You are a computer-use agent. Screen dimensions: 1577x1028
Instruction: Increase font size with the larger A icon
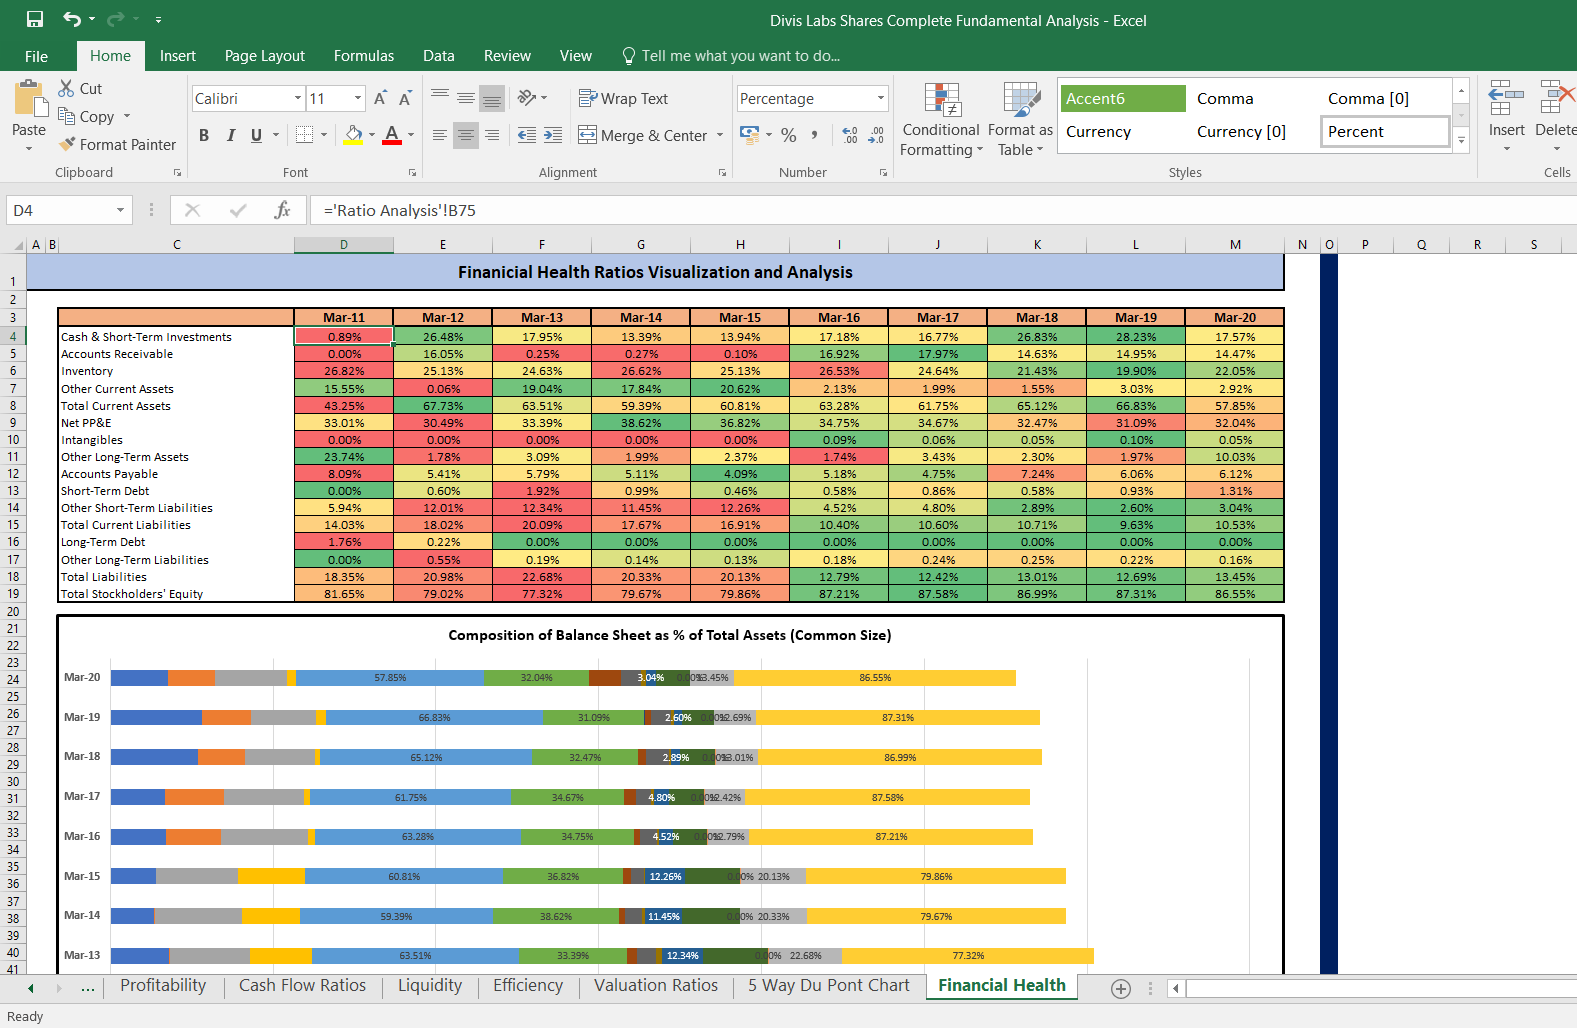point(380,98)
